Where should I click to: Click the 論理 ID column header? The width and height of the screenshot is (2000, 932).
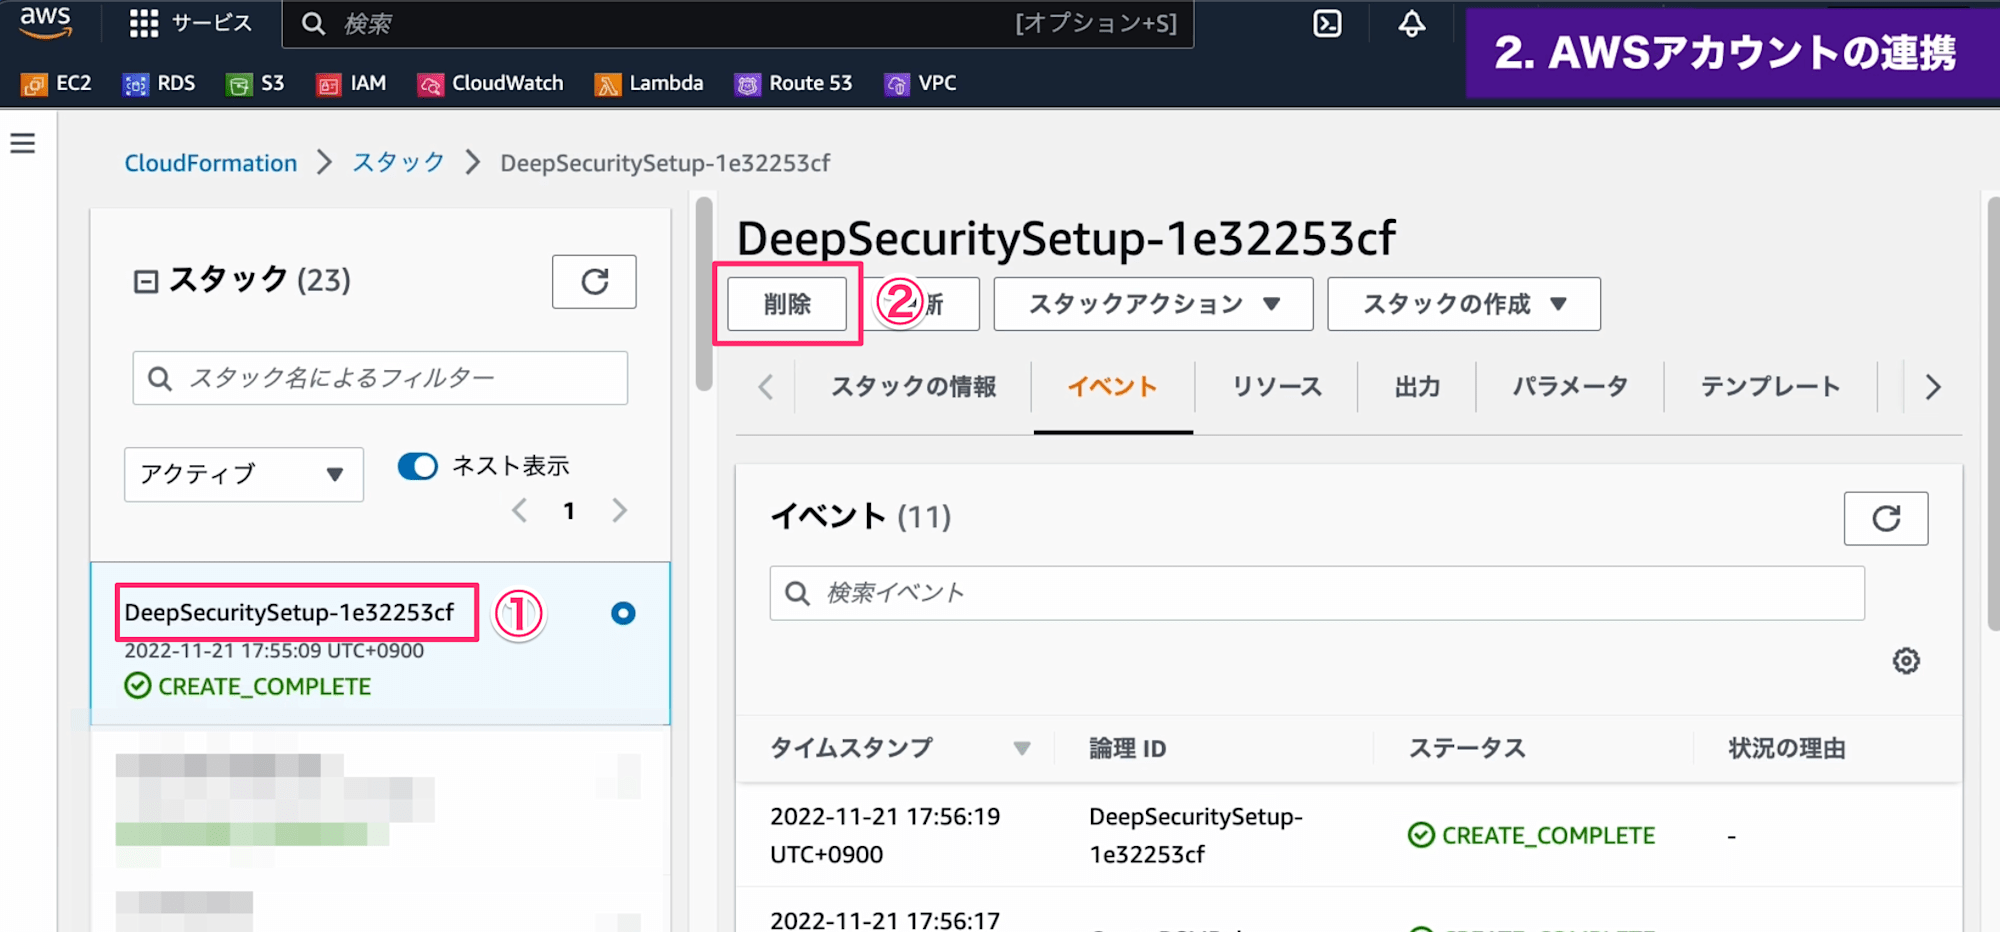tap(1127, 749)
